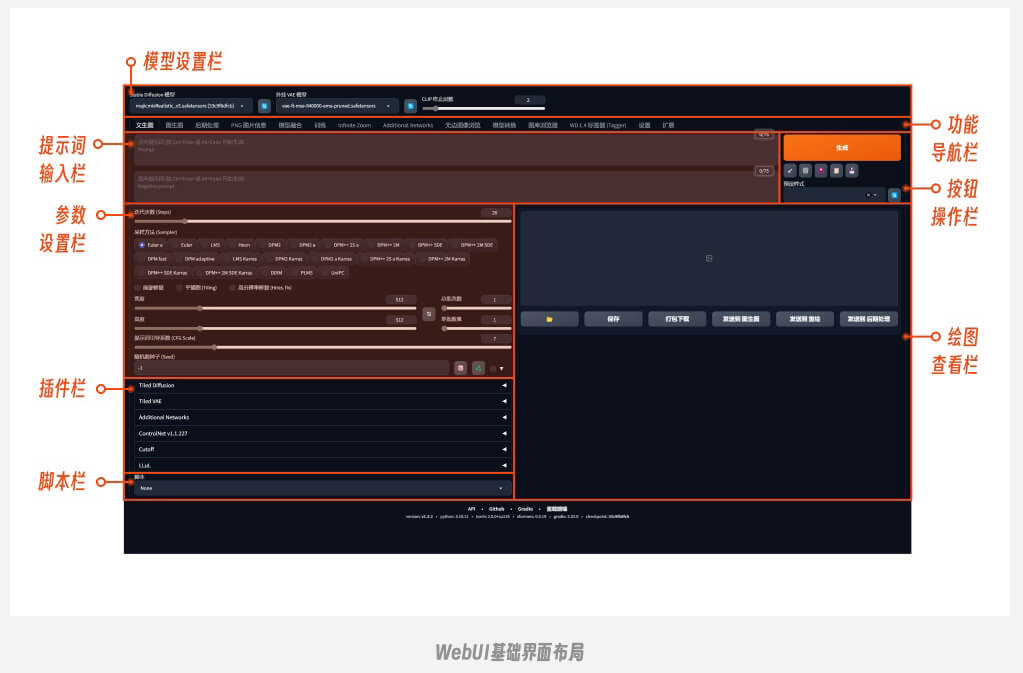1023x673 pixels.
Task: Click the save style icon under generate button
Action: click(x=851, y=171)
